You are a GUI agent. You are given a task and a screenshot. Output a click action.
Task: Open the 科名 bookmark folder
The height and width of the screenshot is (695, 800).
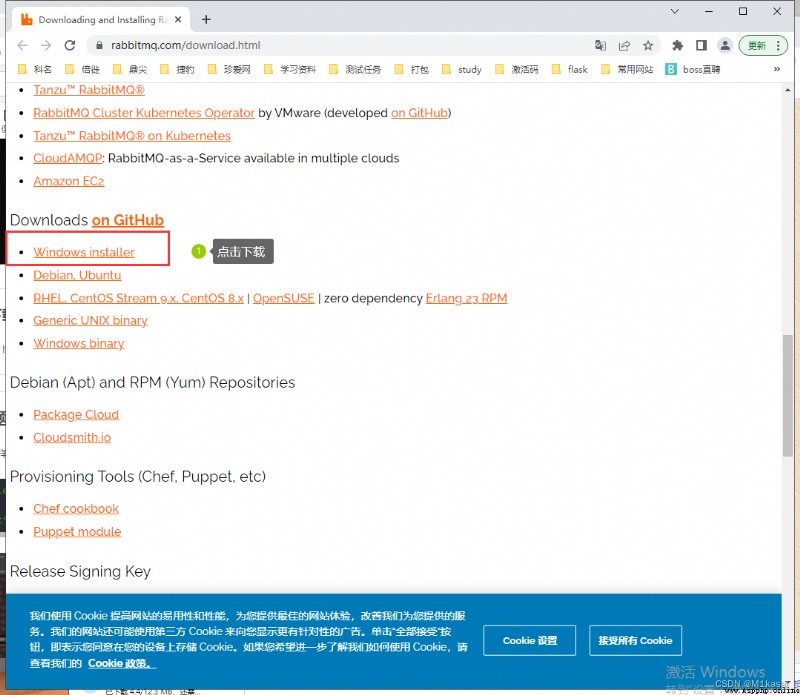(35, 69)
